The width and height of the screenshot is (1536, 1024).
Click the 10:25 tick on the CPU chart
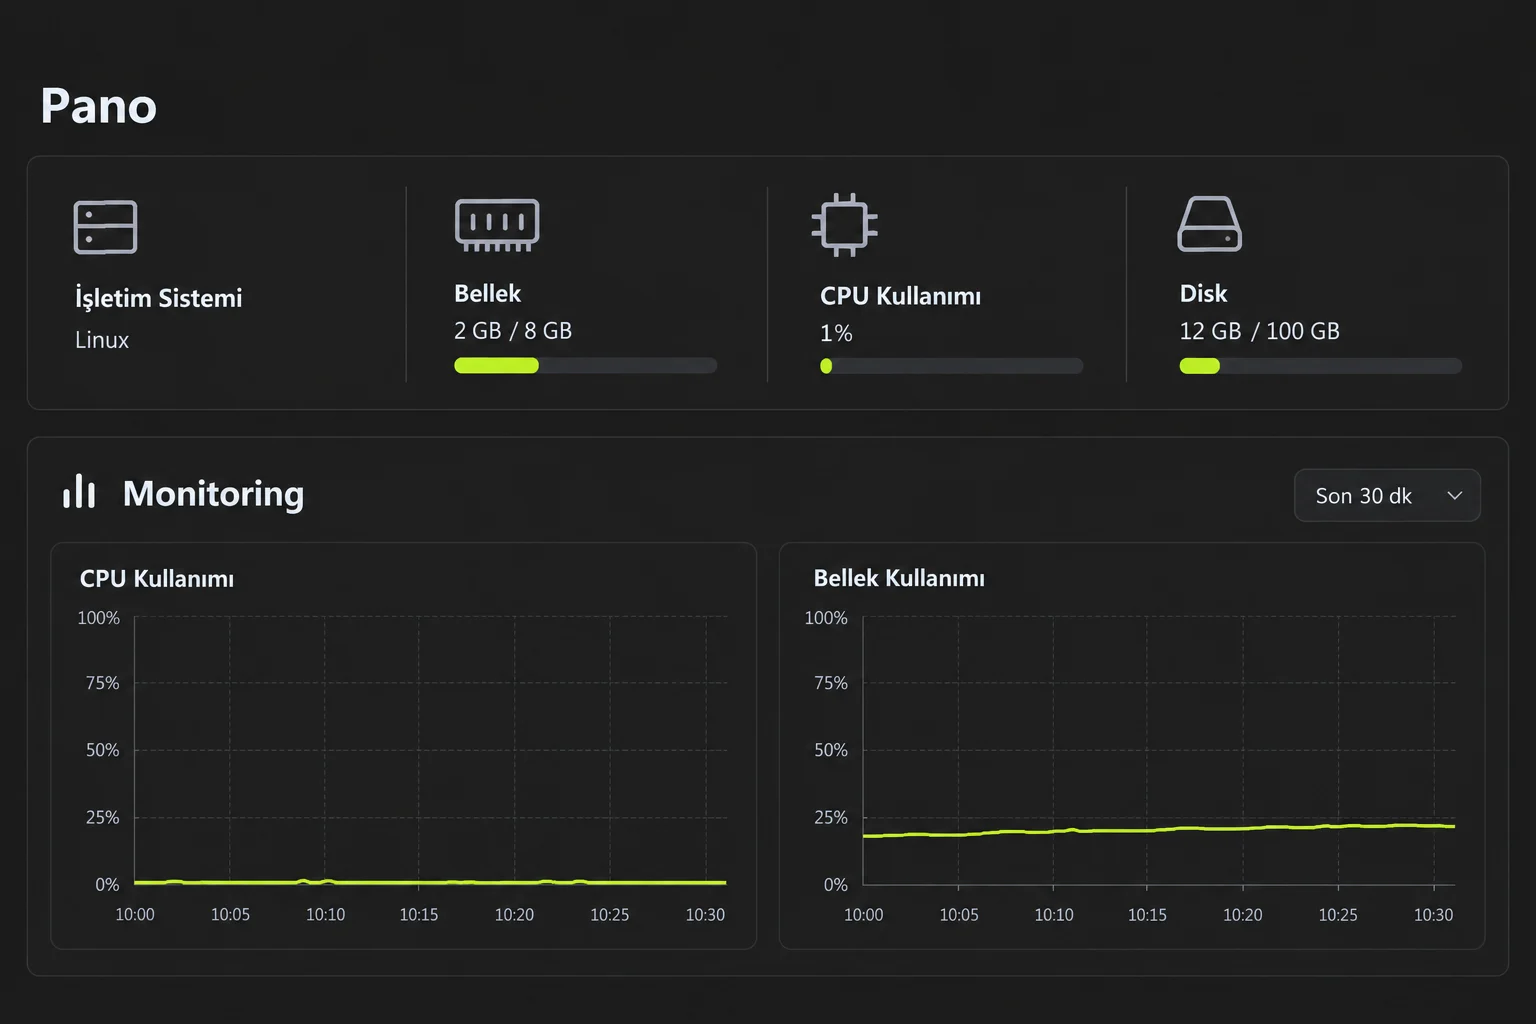point(609,914)
